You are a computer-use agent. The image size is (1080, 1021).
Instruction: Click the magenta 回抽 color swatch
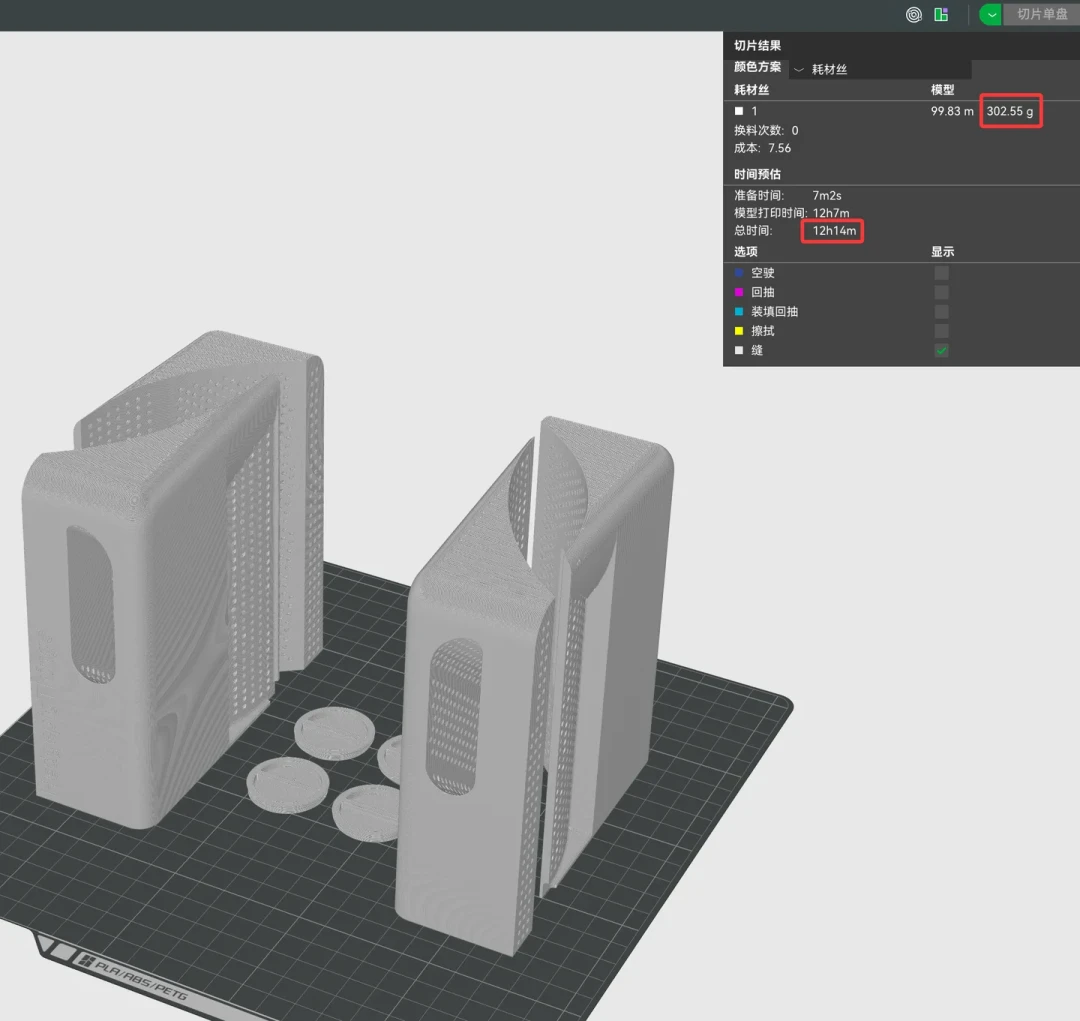[x=739, y=292]
